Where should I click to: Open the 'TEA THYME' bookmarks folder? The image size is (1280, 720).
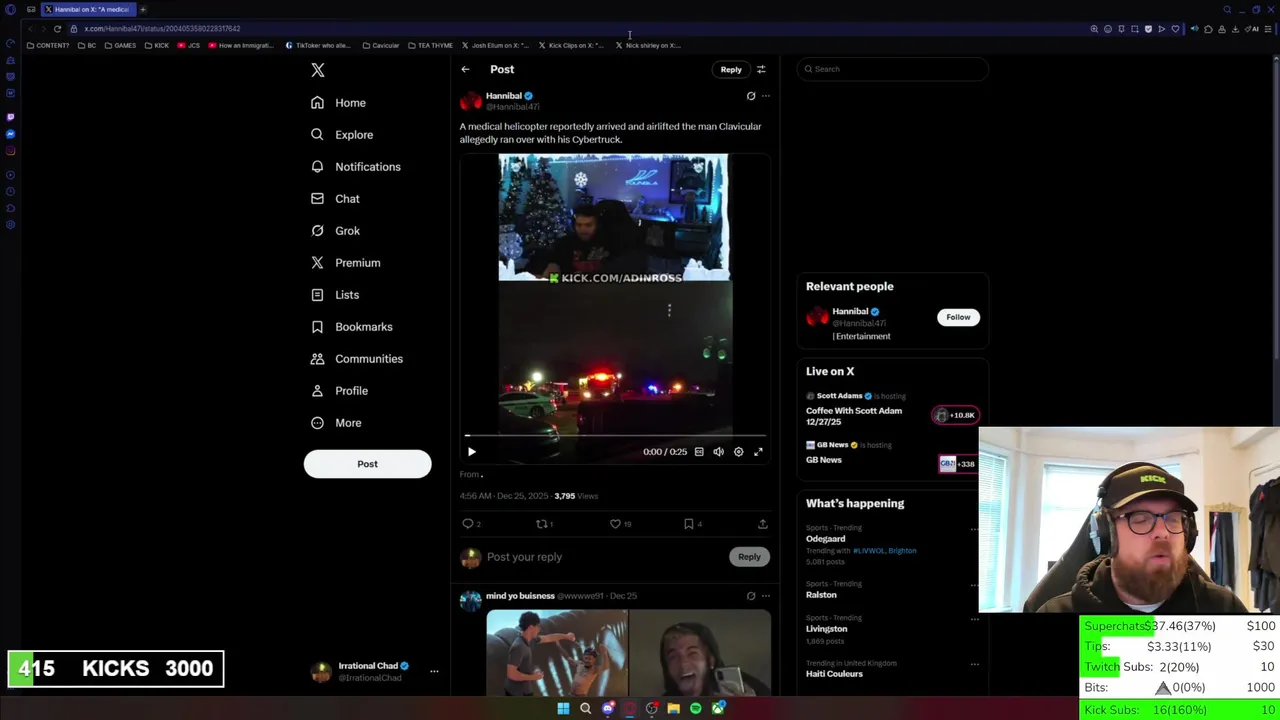click(x=431, y=45)
